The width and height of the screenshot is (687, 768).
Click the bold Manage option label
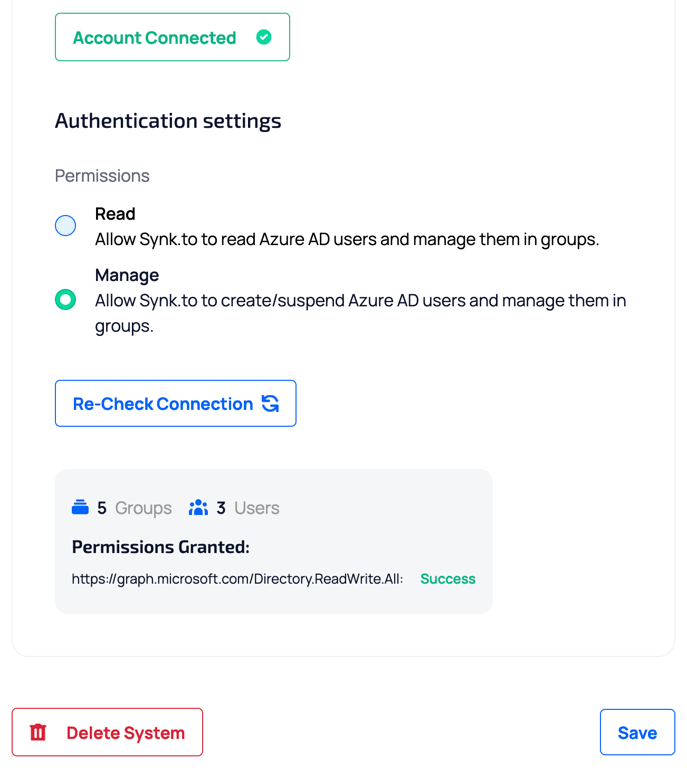tap(127, 274)
